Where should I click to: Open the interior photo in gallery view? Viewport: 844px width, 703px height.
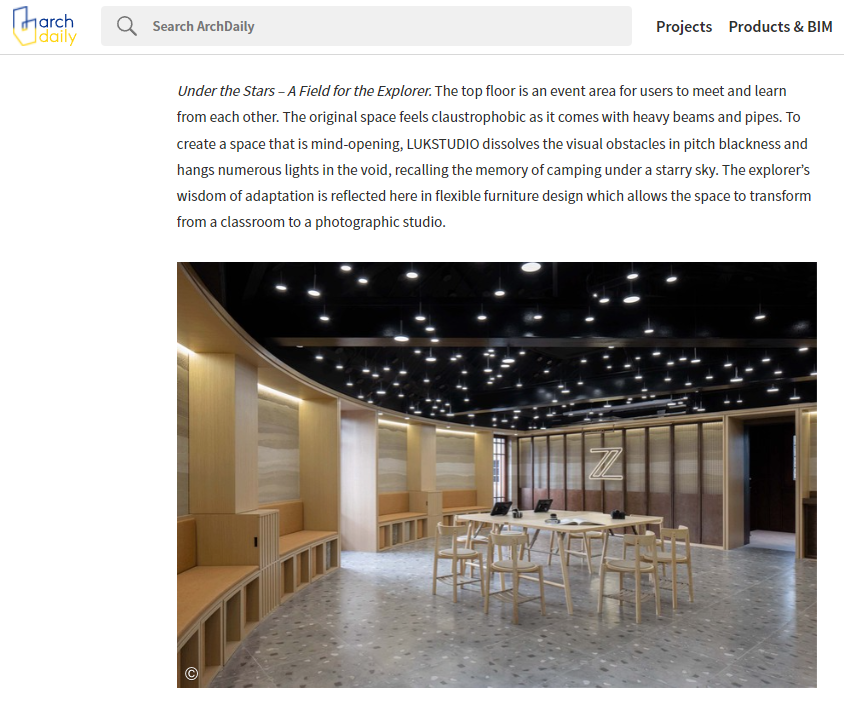(496, 474)
